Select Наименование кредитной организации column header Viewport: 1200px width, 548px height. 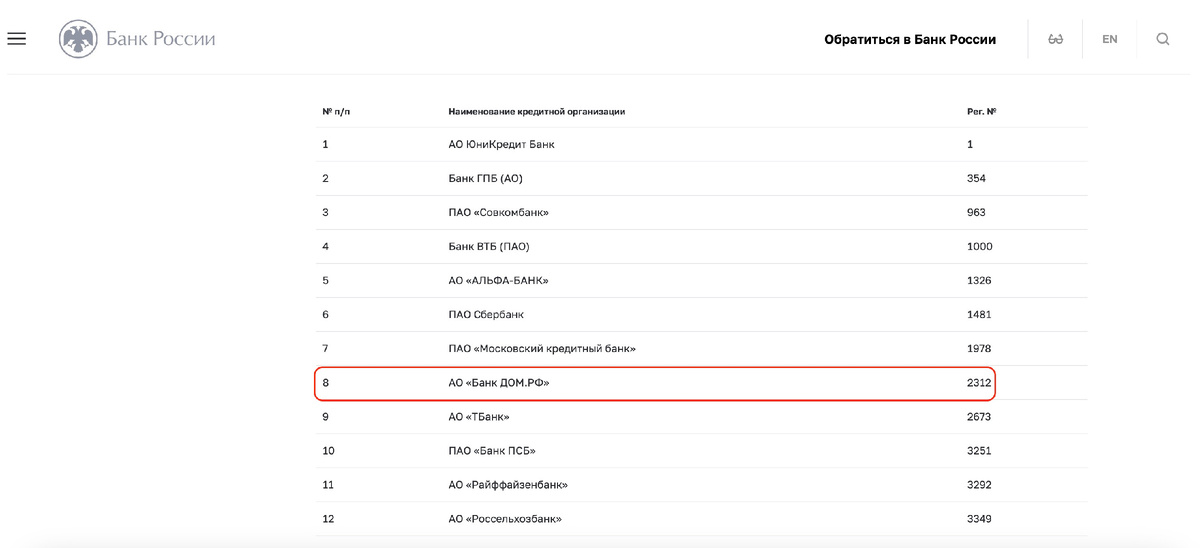[536, 111]
